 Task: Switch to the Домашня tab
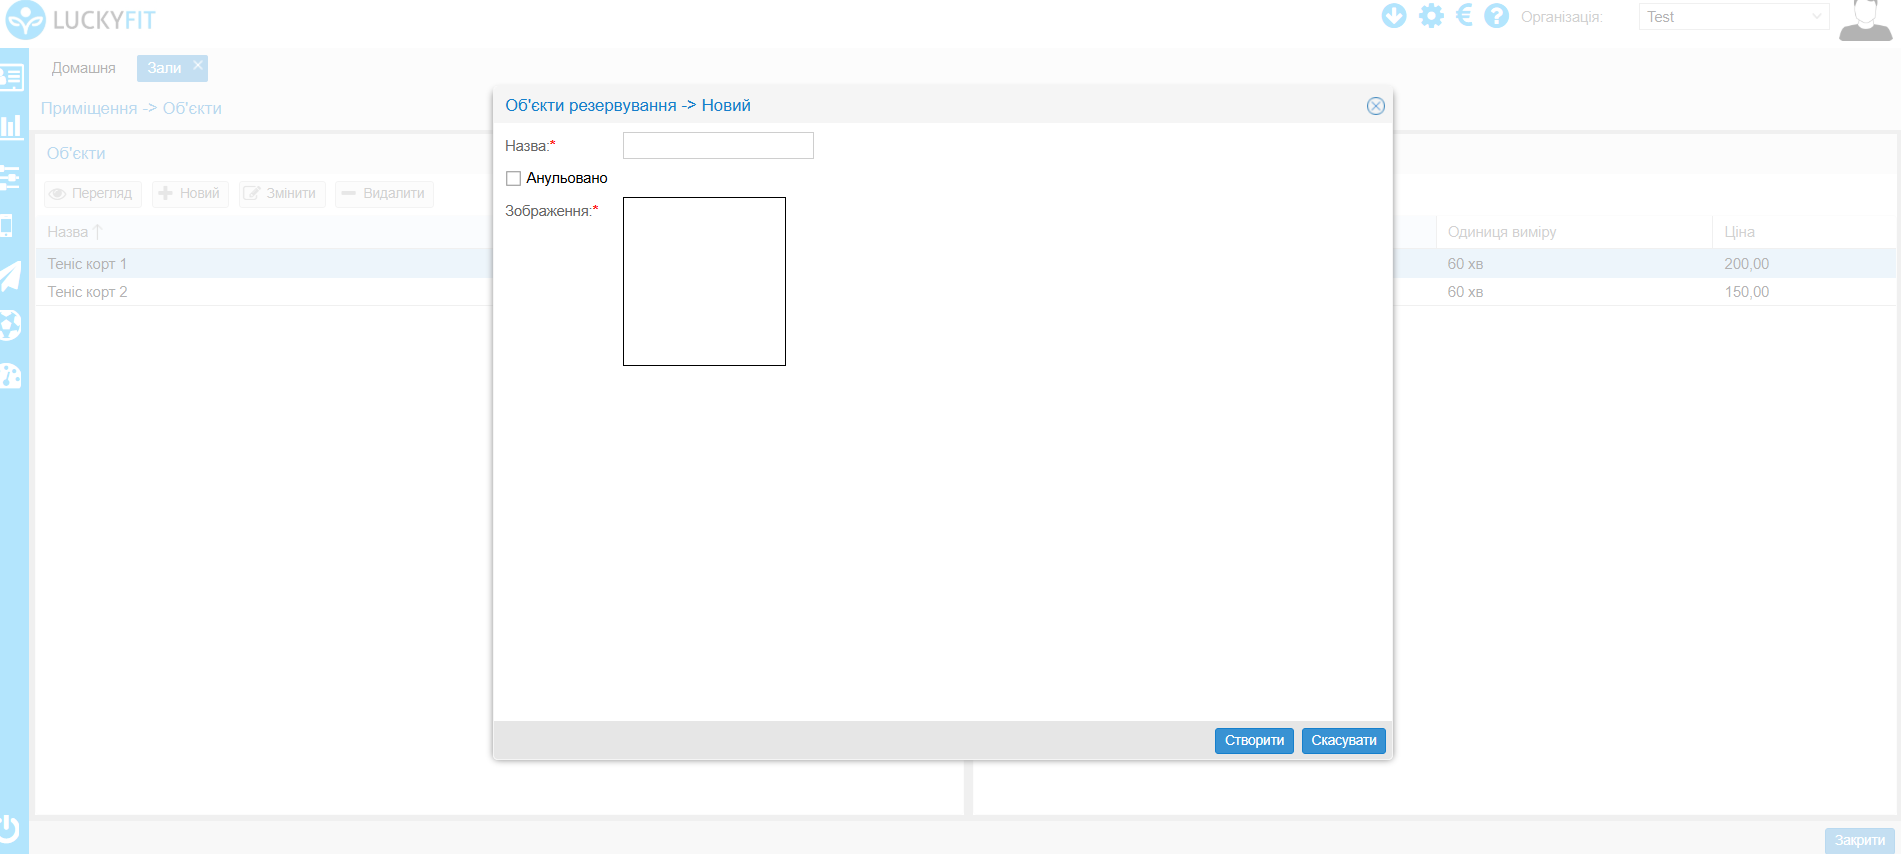pyautogui.click(x=84, y=68)
